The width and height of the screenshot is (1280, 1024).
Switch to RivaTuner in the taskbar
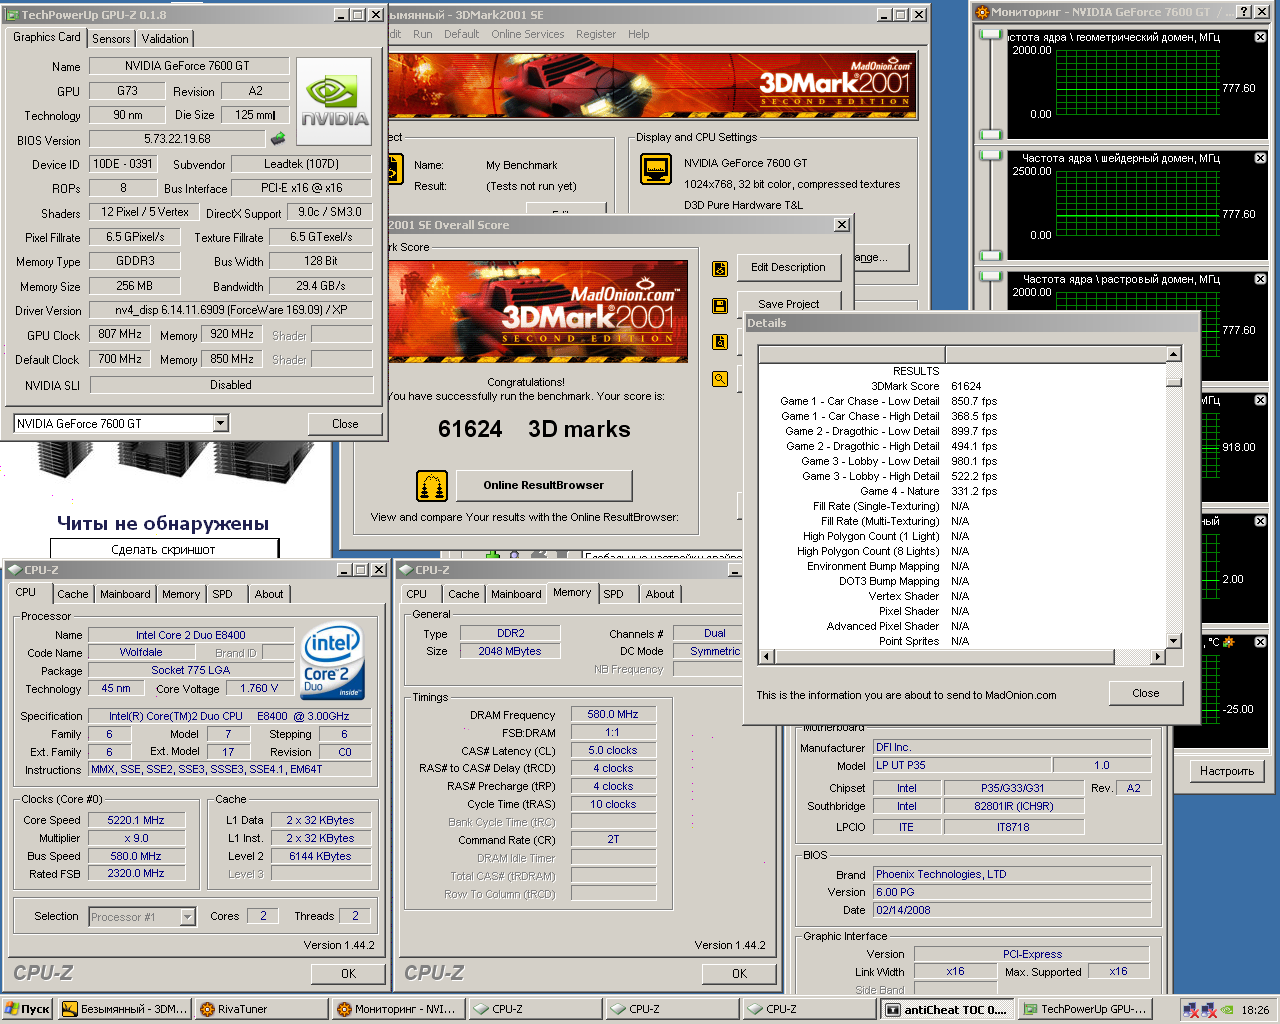tap(261, 1009)
